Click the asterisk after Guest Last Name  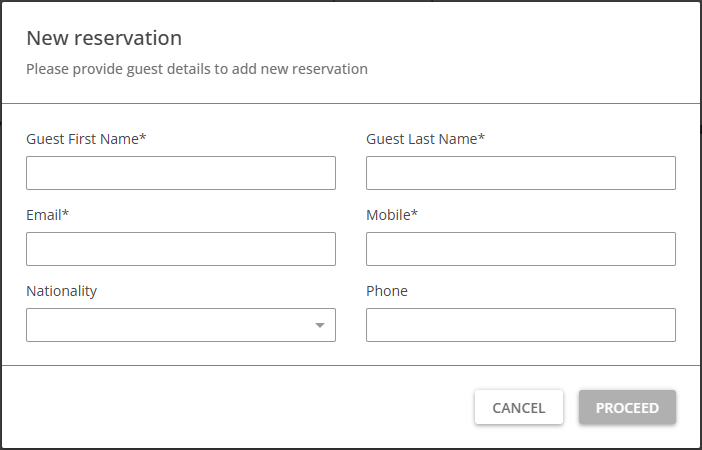[482, 138]
